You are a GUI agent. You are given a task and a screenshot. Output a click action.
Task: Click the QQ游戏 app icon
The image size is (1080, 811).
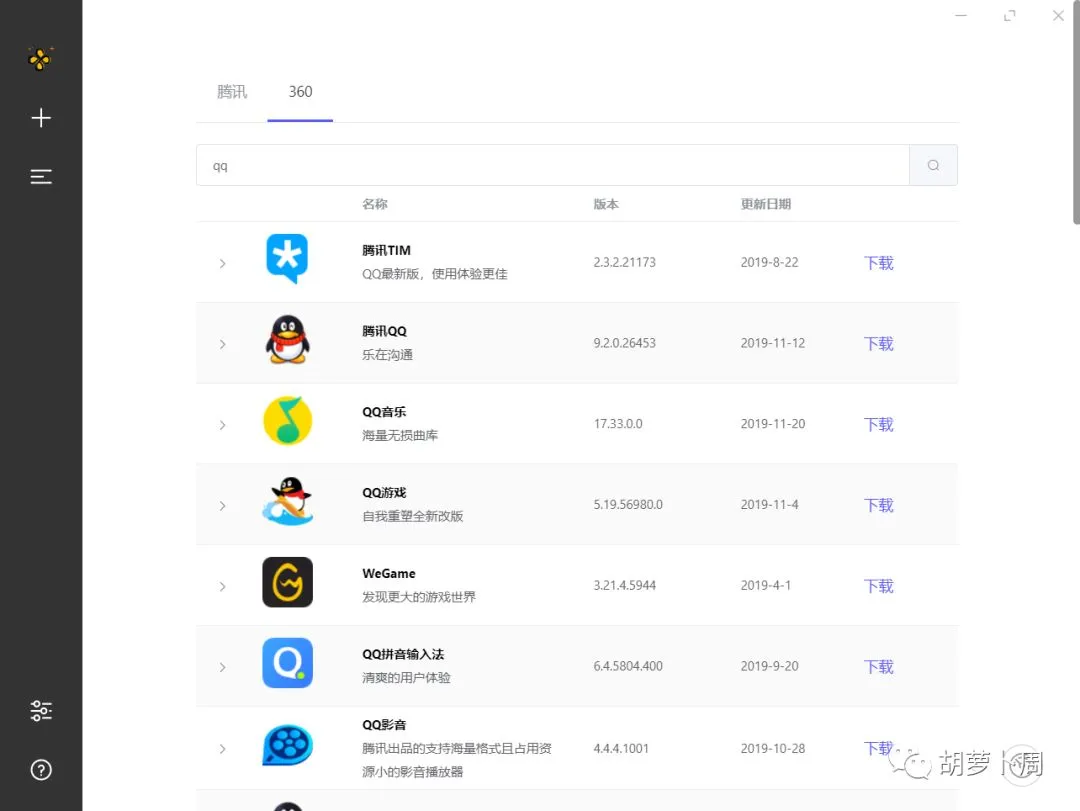287,501
